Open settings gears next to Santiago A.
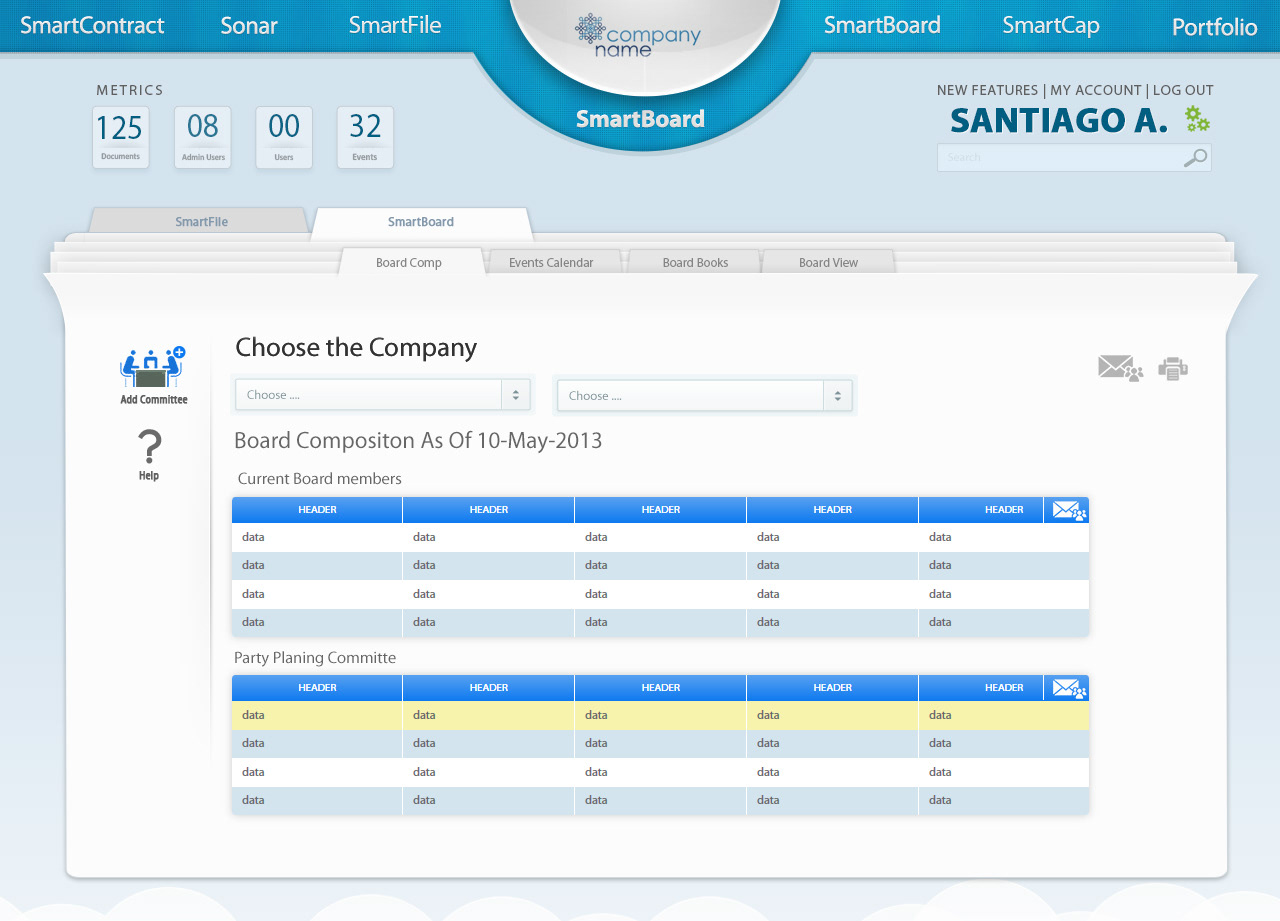 tap(1197, 119)
